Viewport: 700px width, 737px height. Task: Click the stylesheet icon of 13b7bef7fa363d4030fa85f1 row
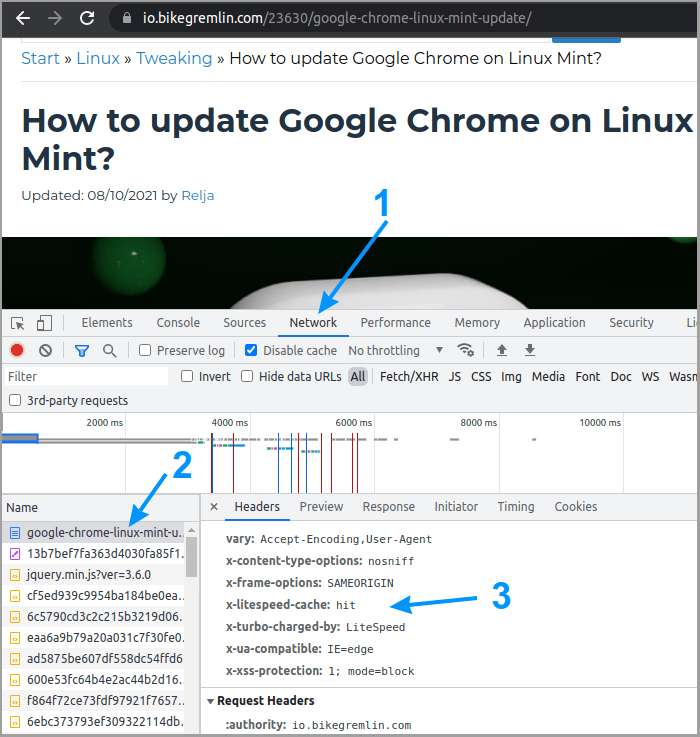(15, 554)
